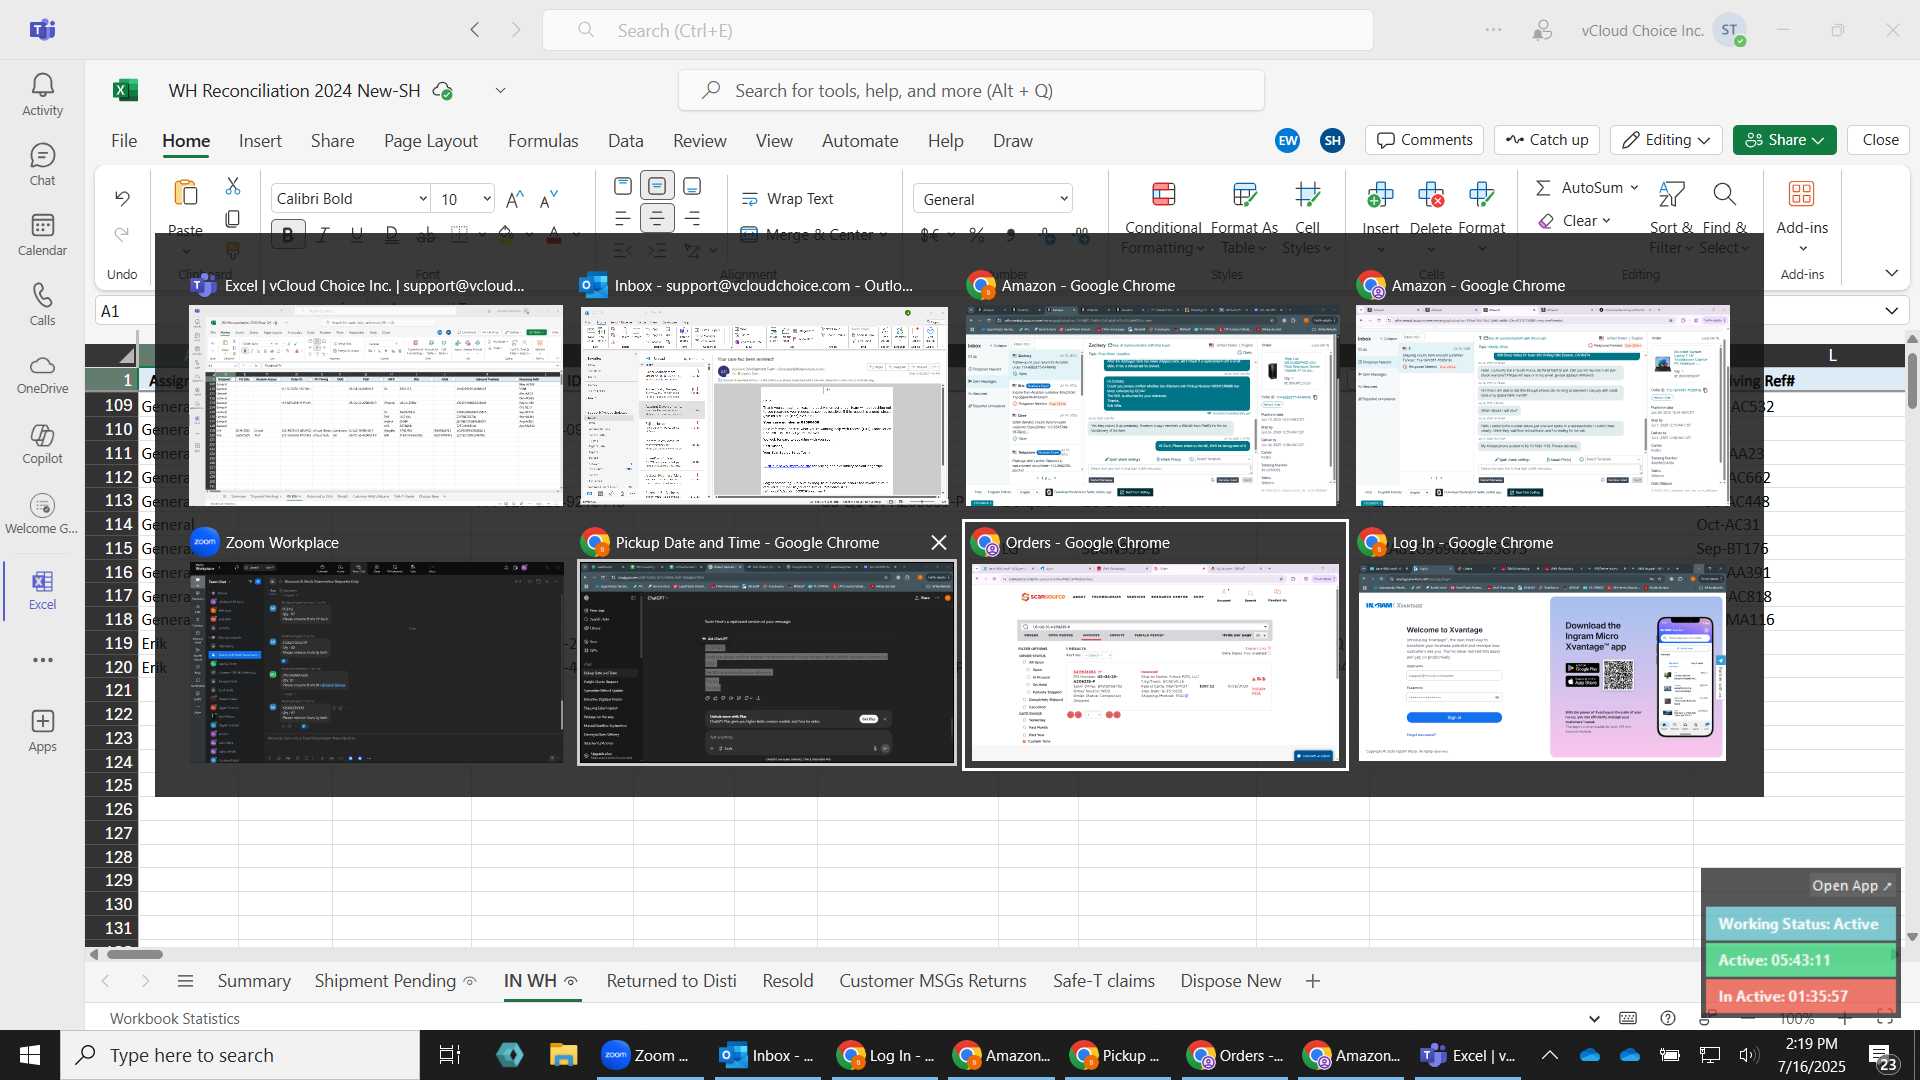Click the Catch up button

[1547, 140]
